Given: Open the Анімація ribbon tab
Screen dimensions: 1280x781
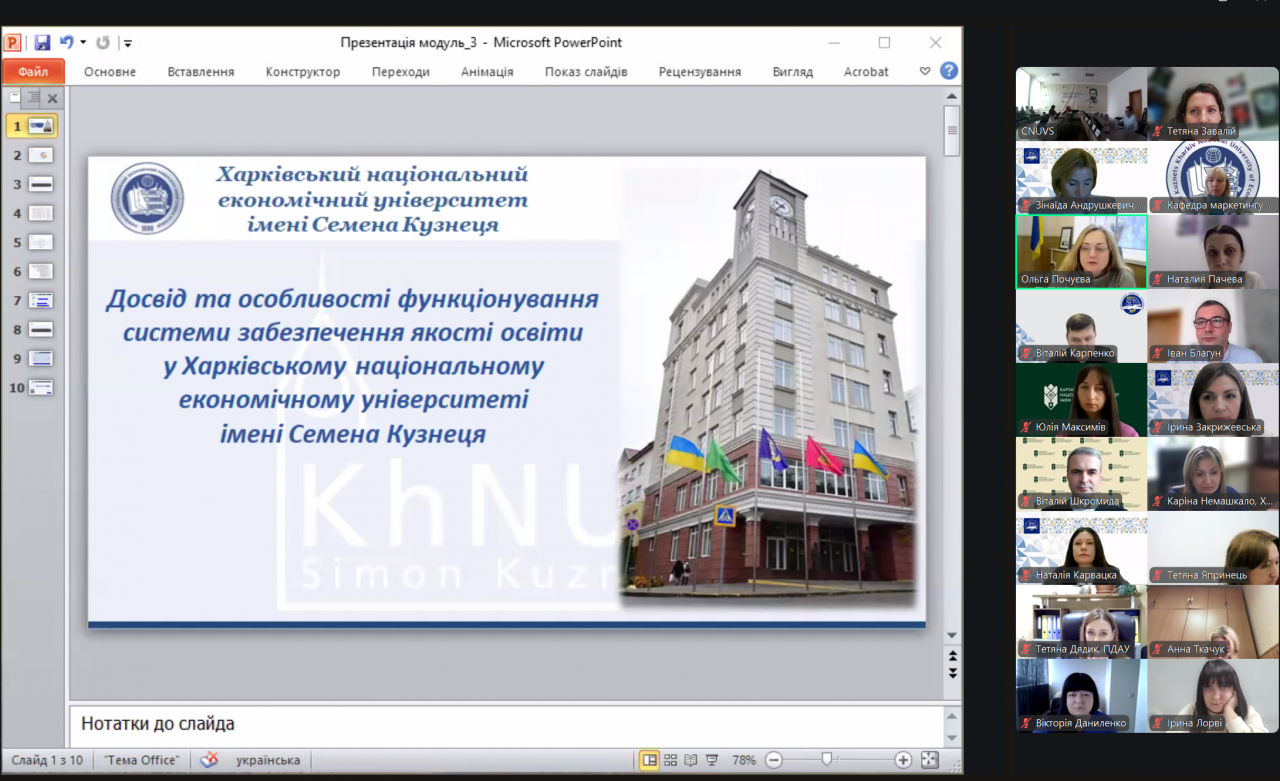Looking at the screenshot, I should coord(487,72).
